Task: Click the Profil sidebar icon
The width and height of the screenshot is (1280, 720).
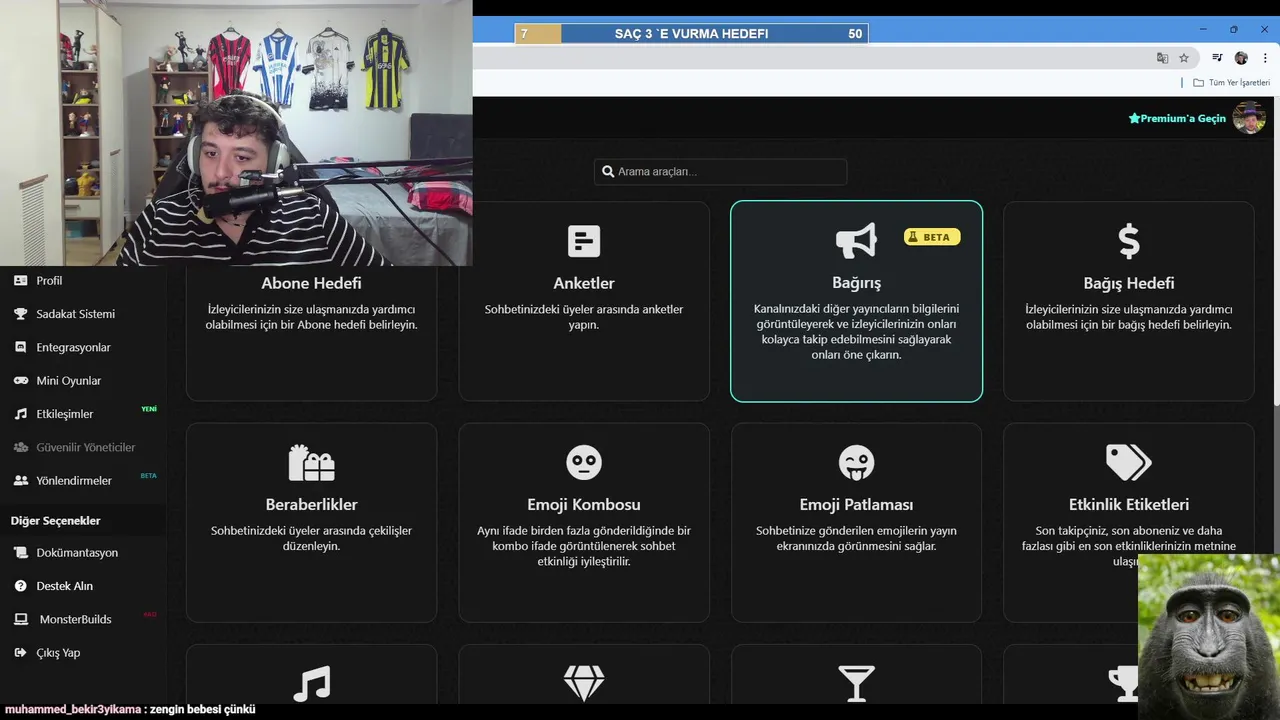Action: 20,281
